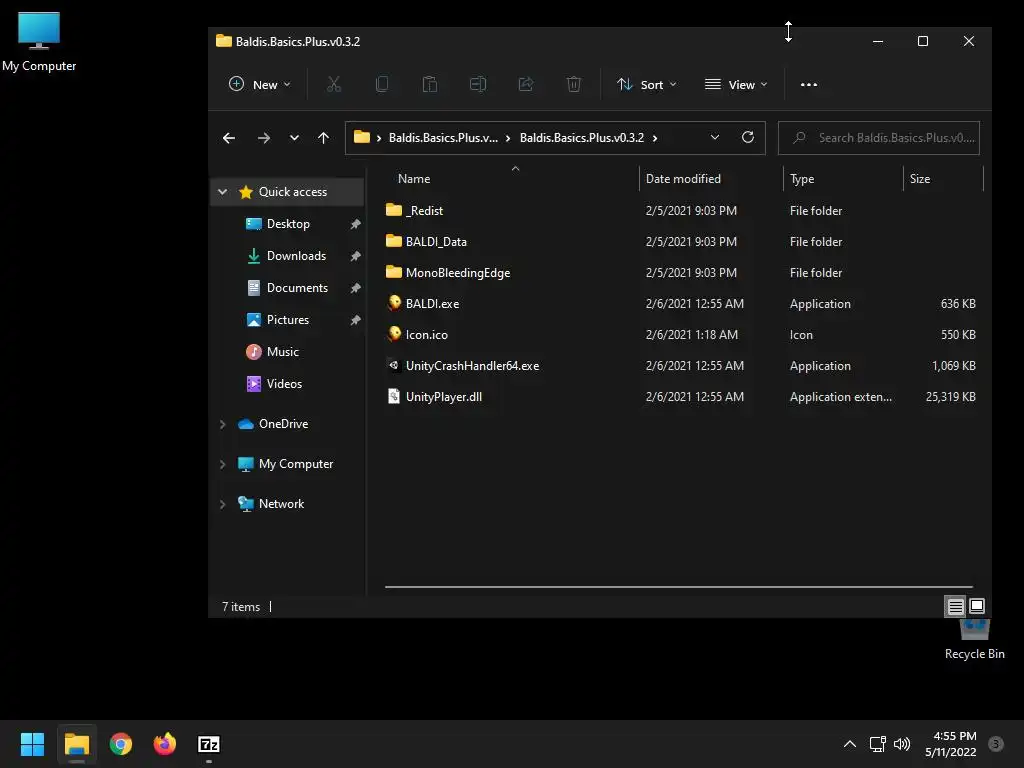The width and height of the screenshot is (1024, 768).
Task: Show hidden system tray icons
Action: coord(850,744)
